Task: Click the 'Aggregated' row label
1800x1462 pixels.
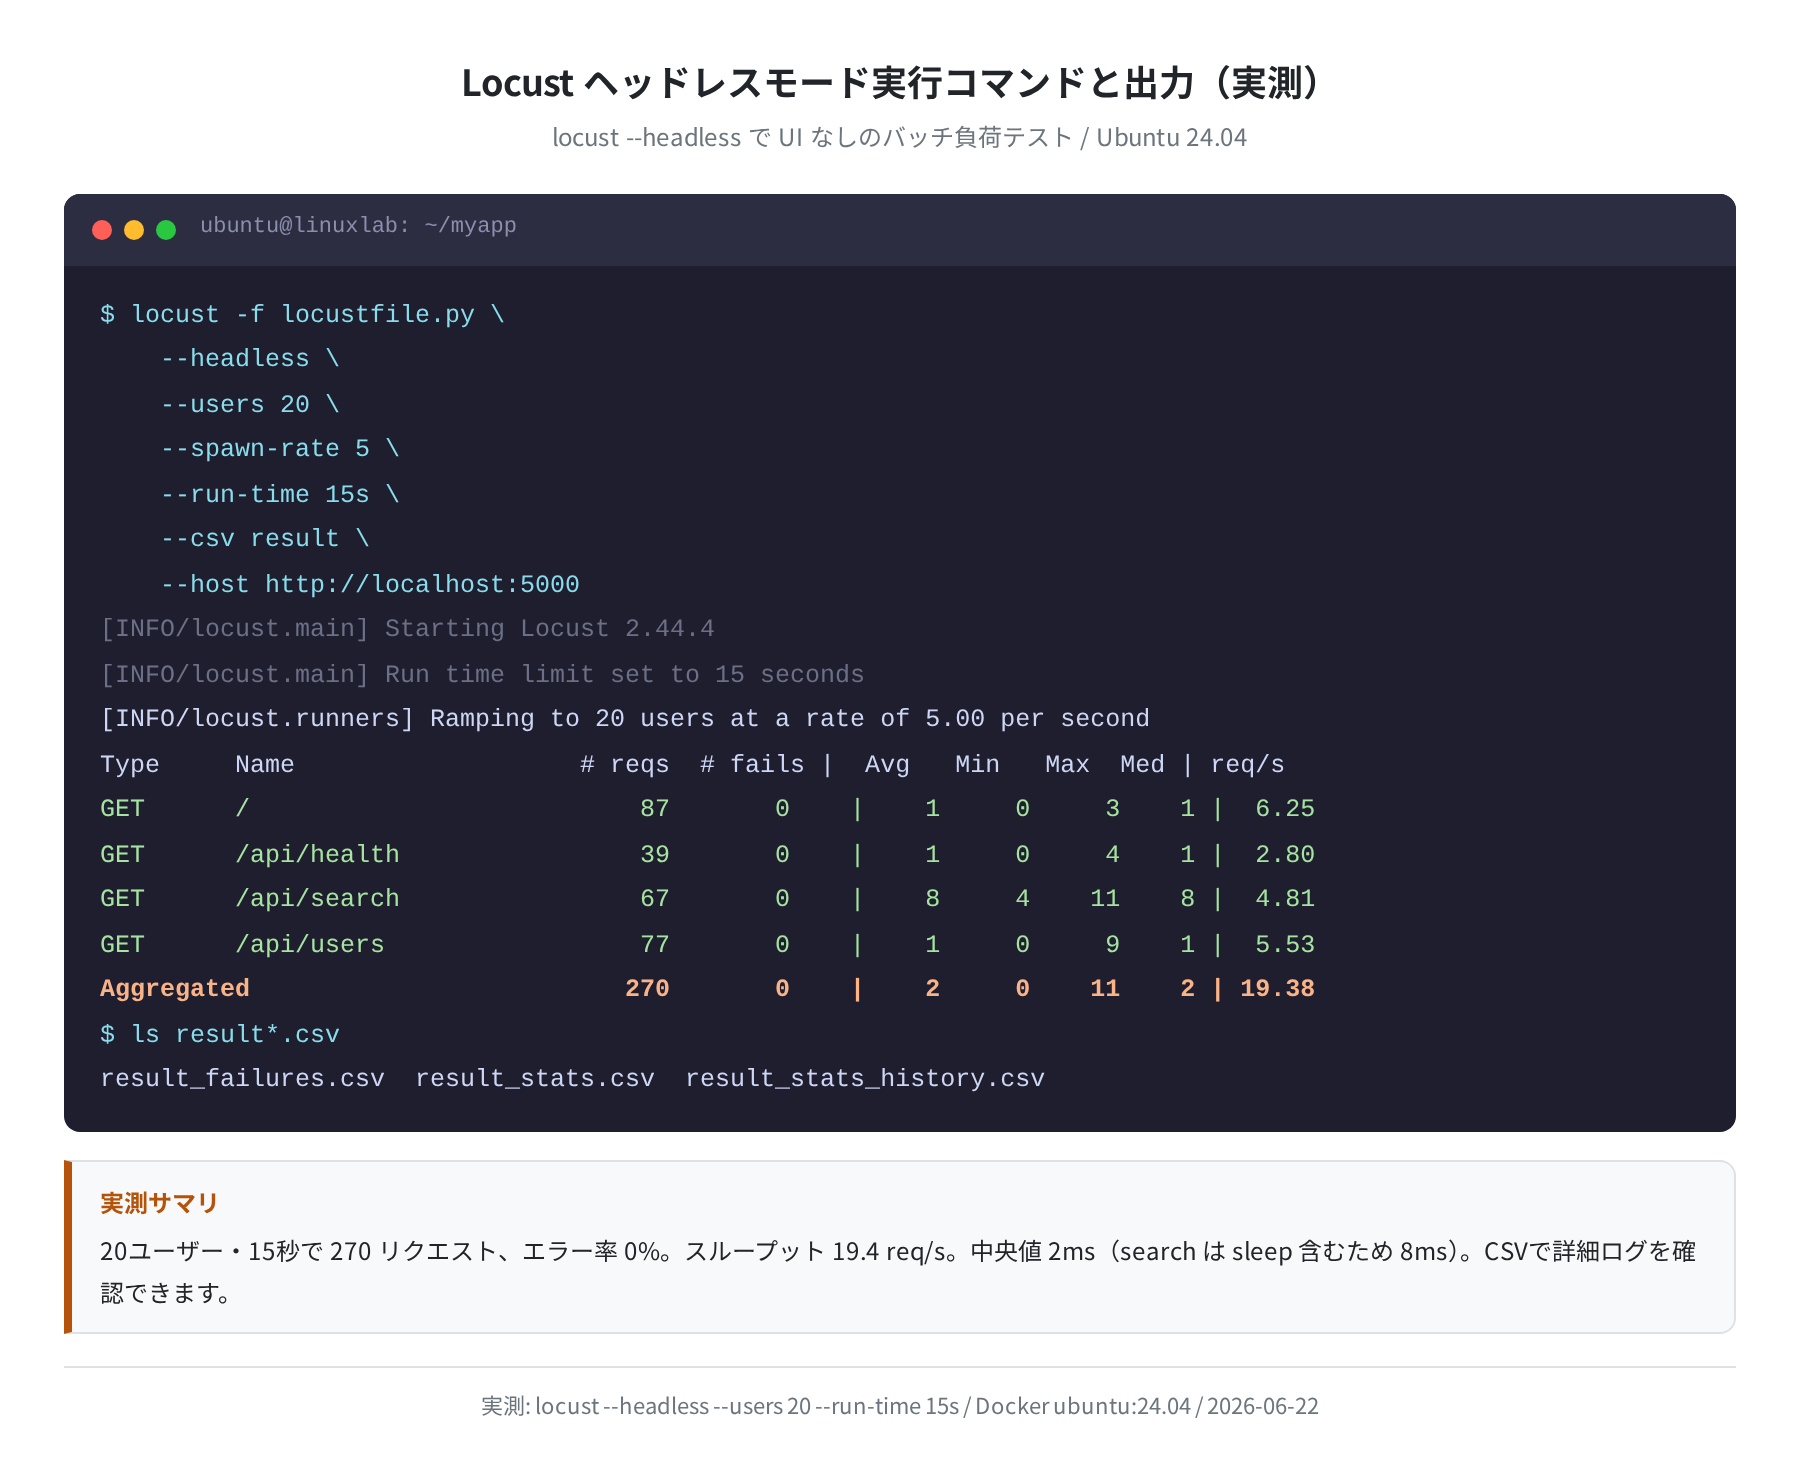Action: (175, 989)
